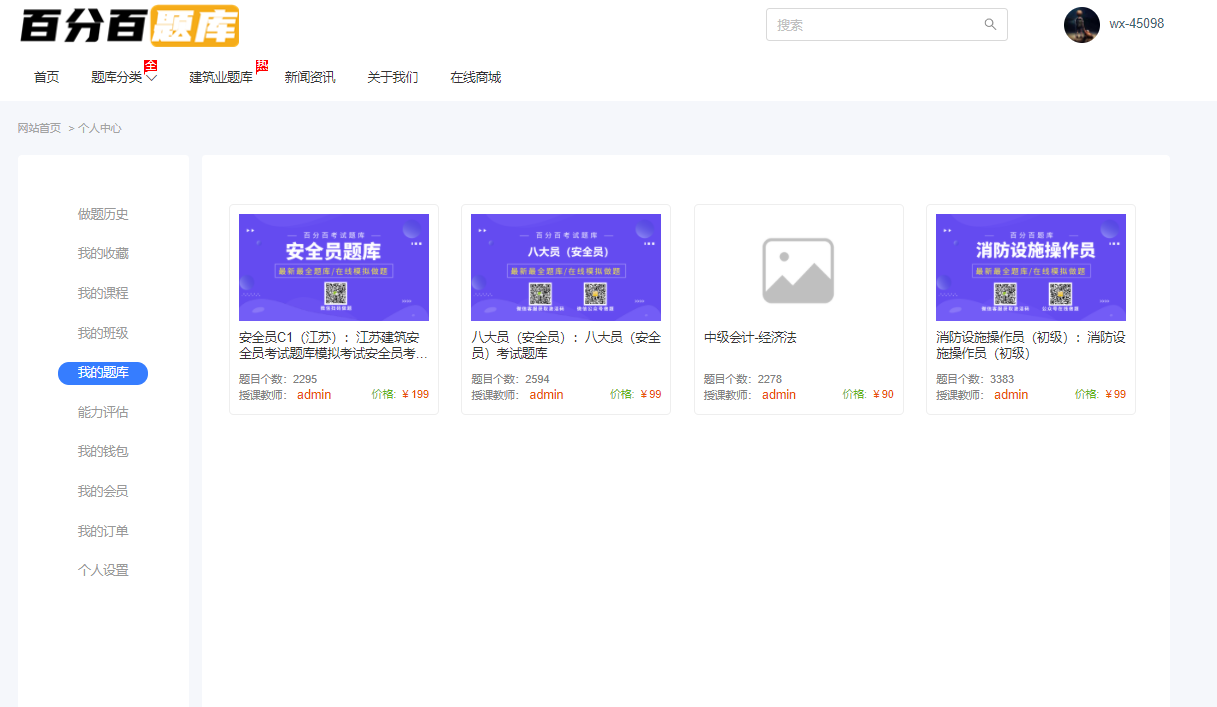Click the 安全员C1（江苏）title
Image resolution: width=1217 pixels, height=707 pixels.
334,346
